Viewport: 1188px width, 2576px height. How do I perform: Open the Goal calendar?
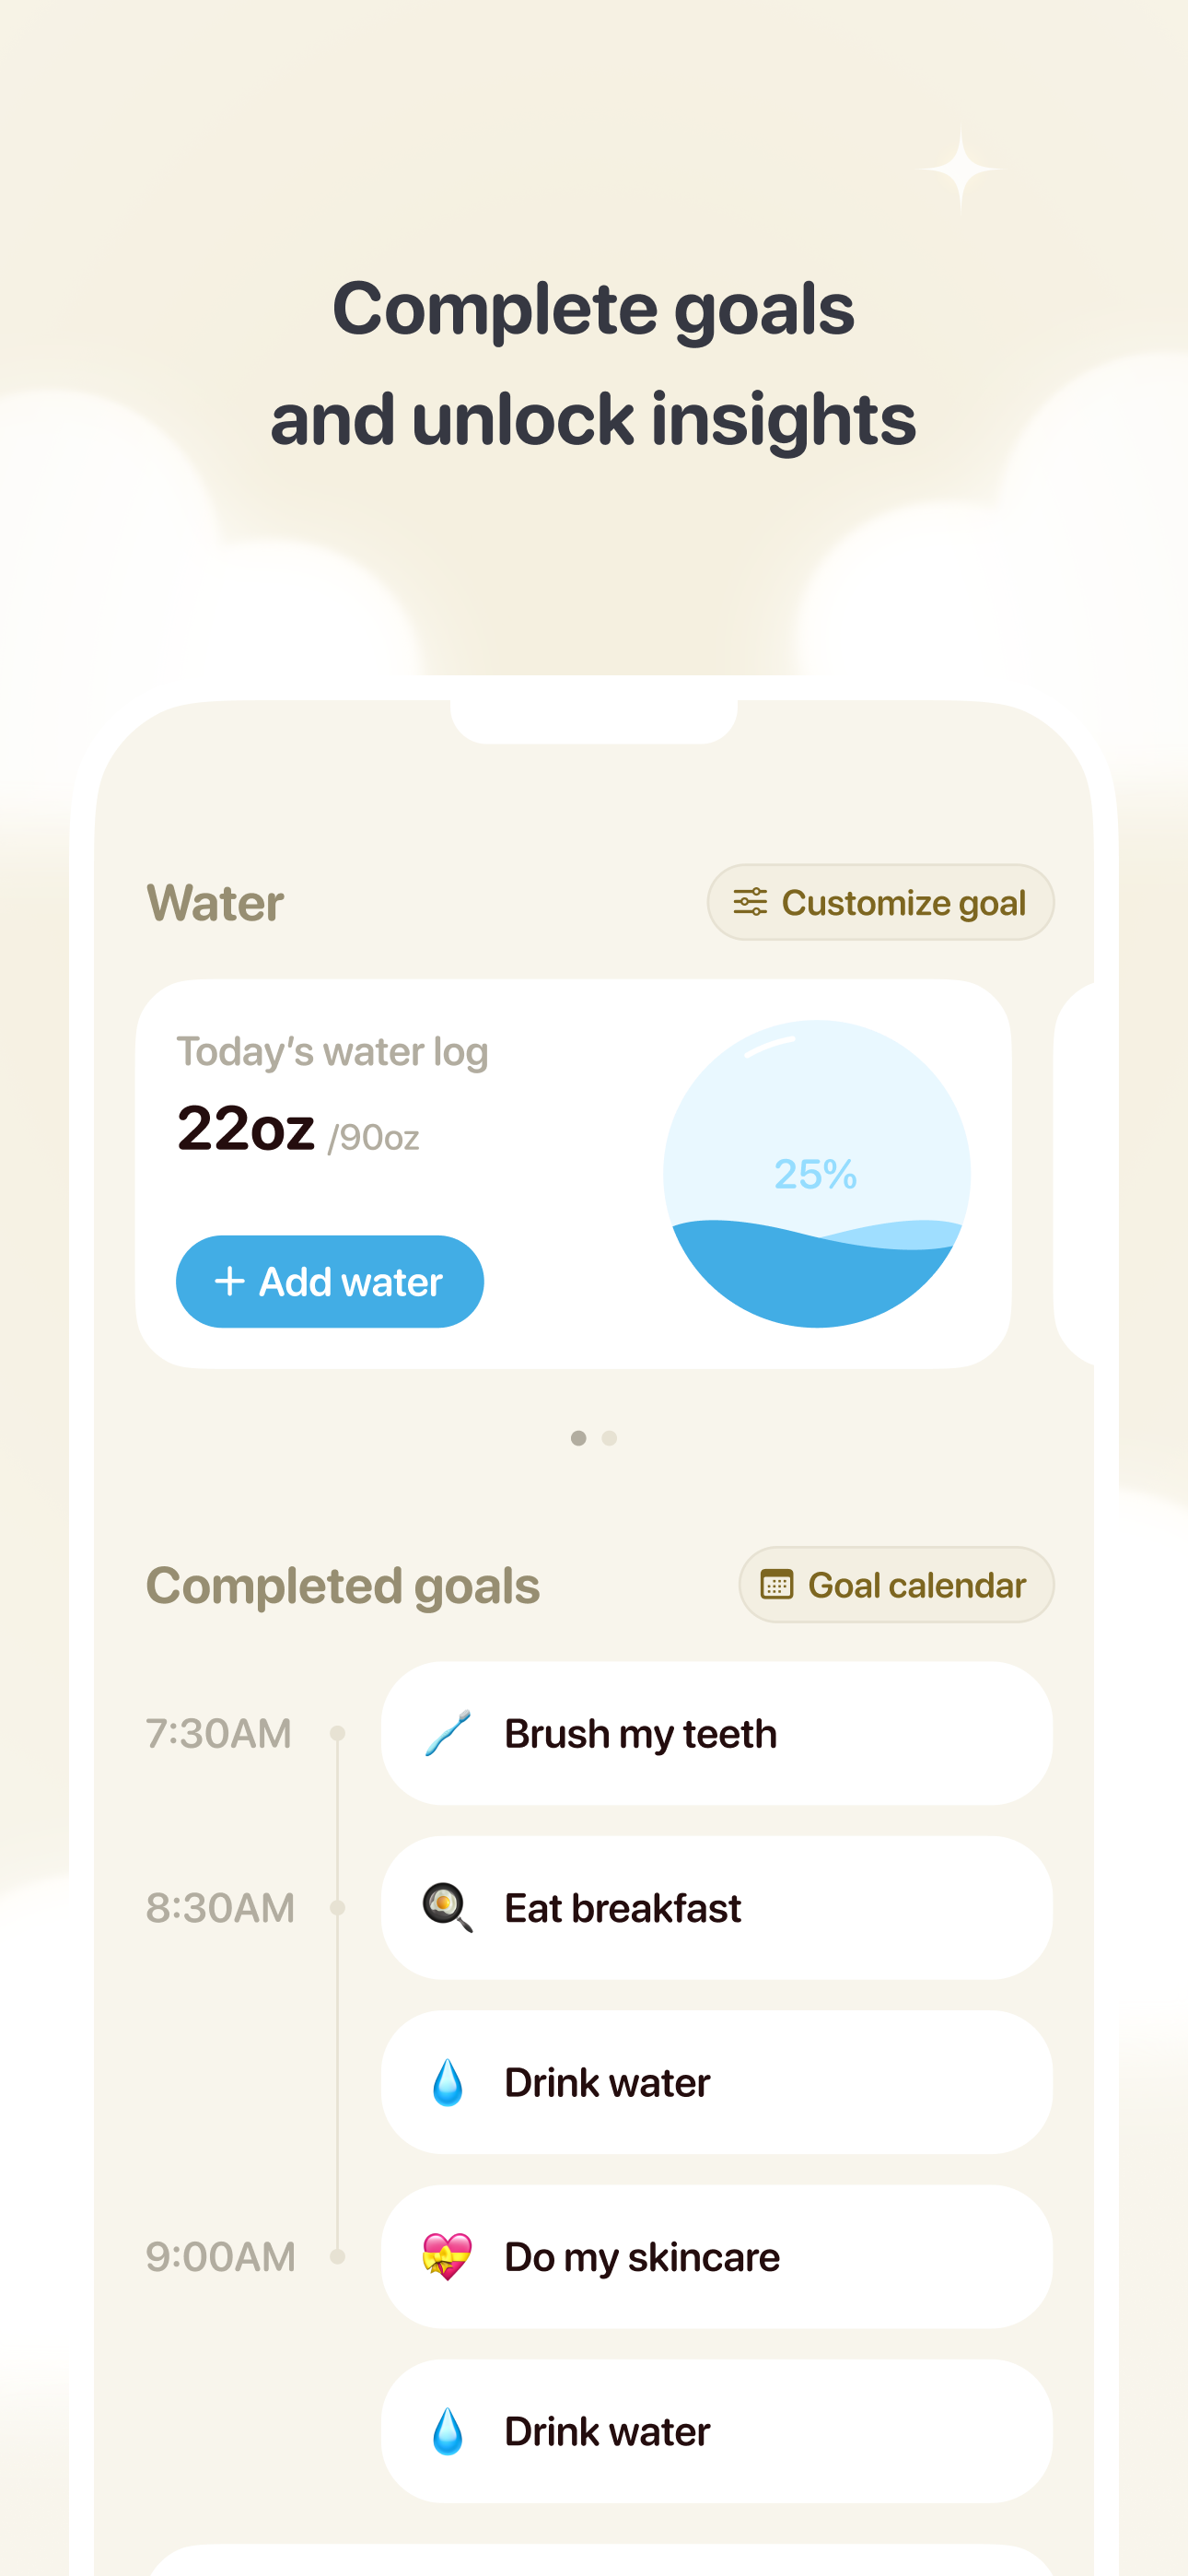tap(896, 1585)
